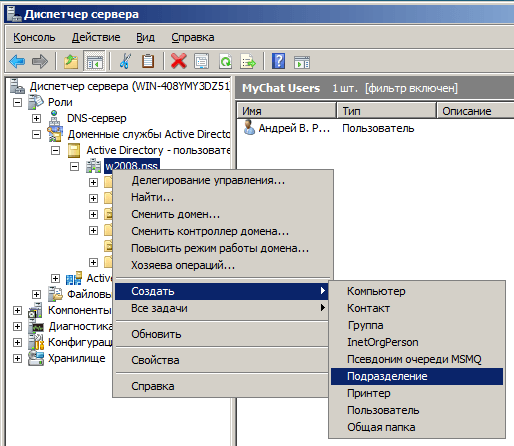Click the Properties toolbar icon
This screenshot has height=446, width=514.
pyautogui.click(x=202, y=61)
